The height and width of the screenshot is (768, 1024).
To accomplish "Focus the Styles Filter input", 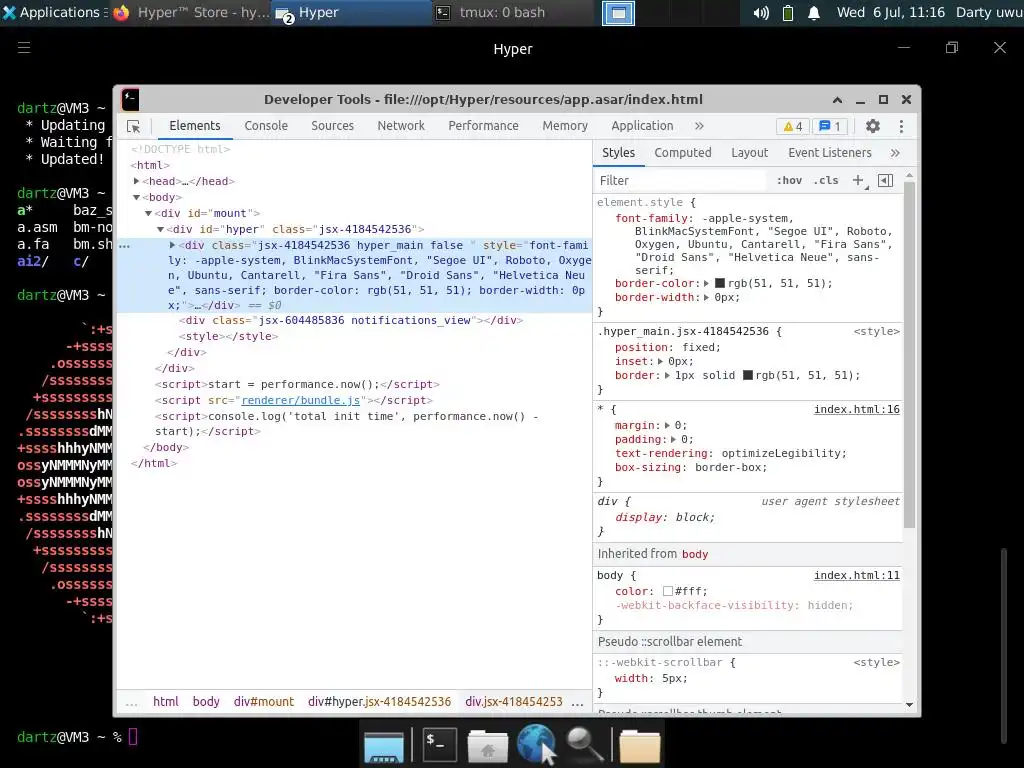I will (x=680, y=180).
